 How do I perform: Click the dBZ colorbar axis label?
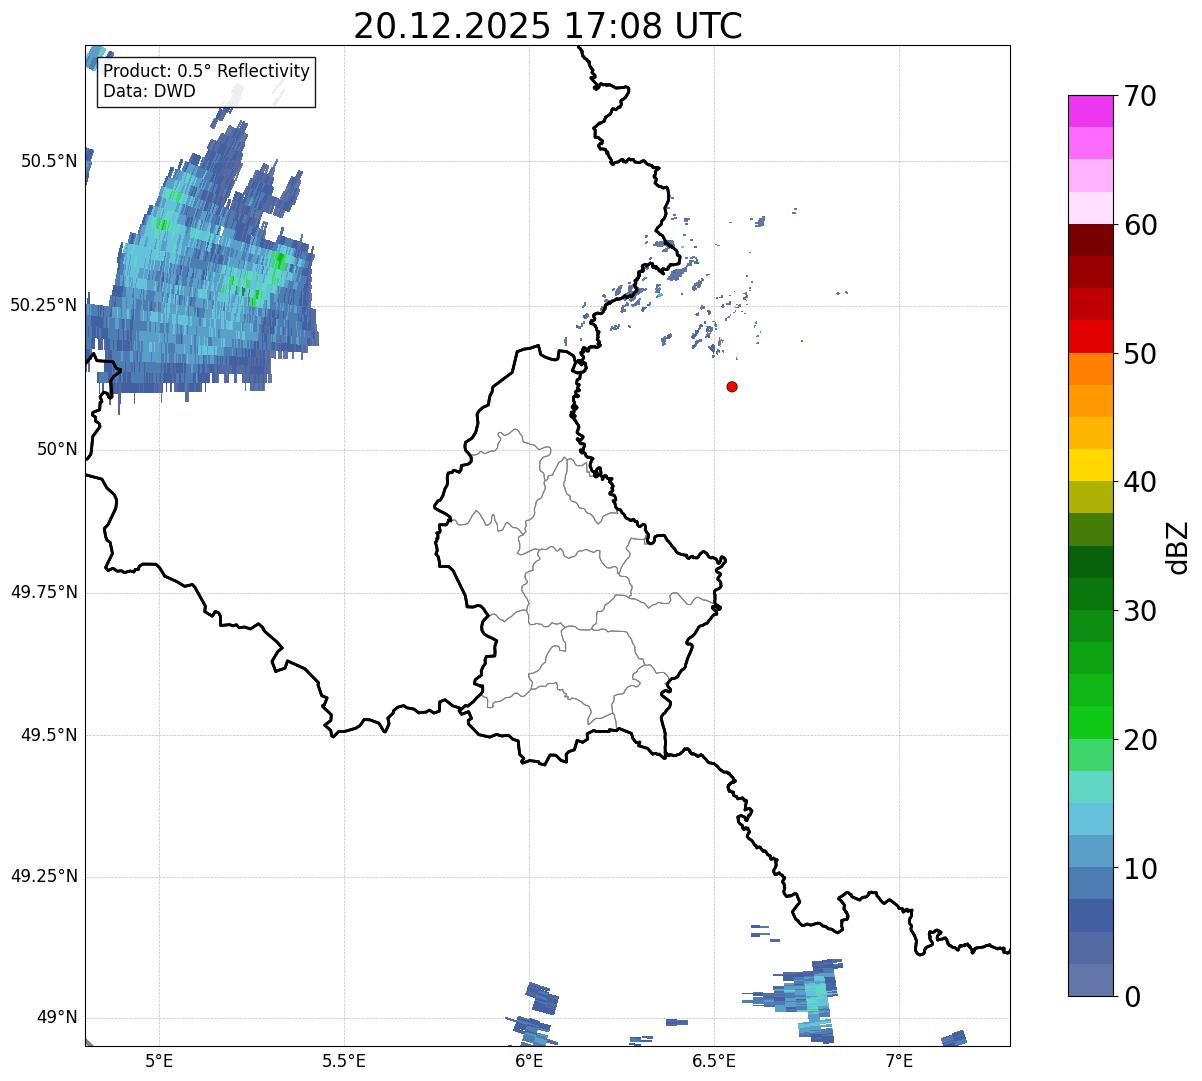tap(1177, 546)
